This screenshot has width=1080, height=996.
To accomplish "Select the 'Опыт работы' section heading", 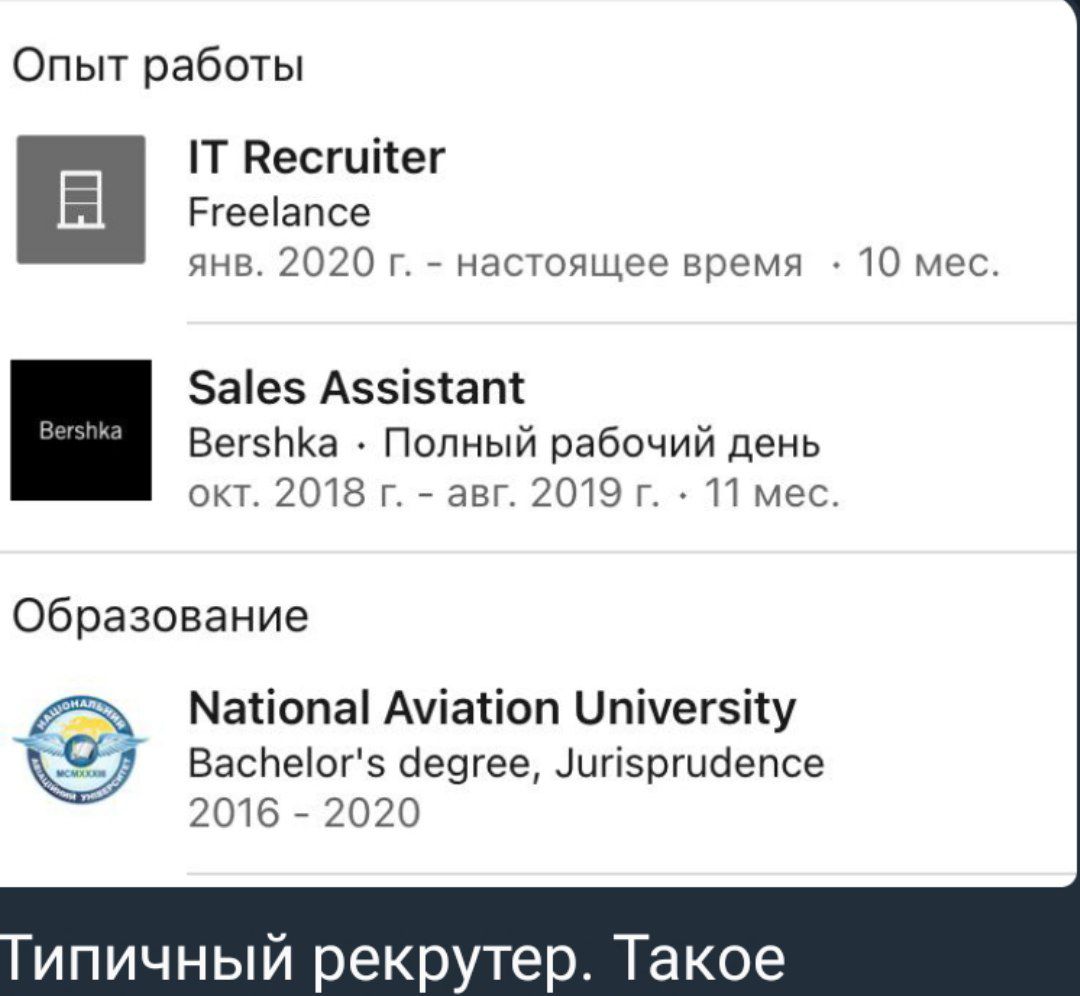I will (158, 67).
